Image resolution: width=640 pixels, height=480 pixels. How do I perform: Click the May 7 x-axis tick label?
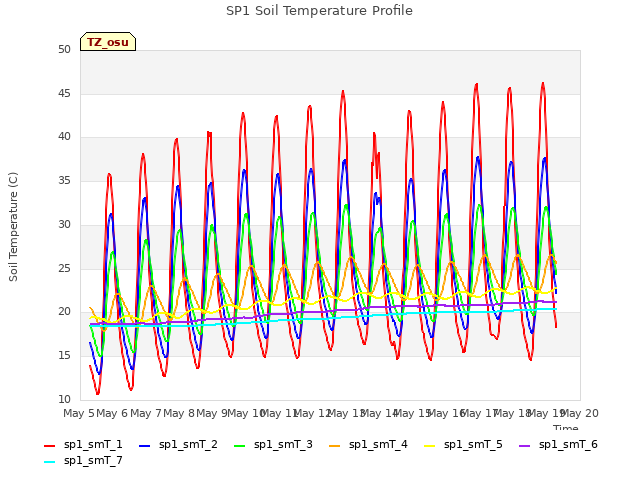click(146, 413)
